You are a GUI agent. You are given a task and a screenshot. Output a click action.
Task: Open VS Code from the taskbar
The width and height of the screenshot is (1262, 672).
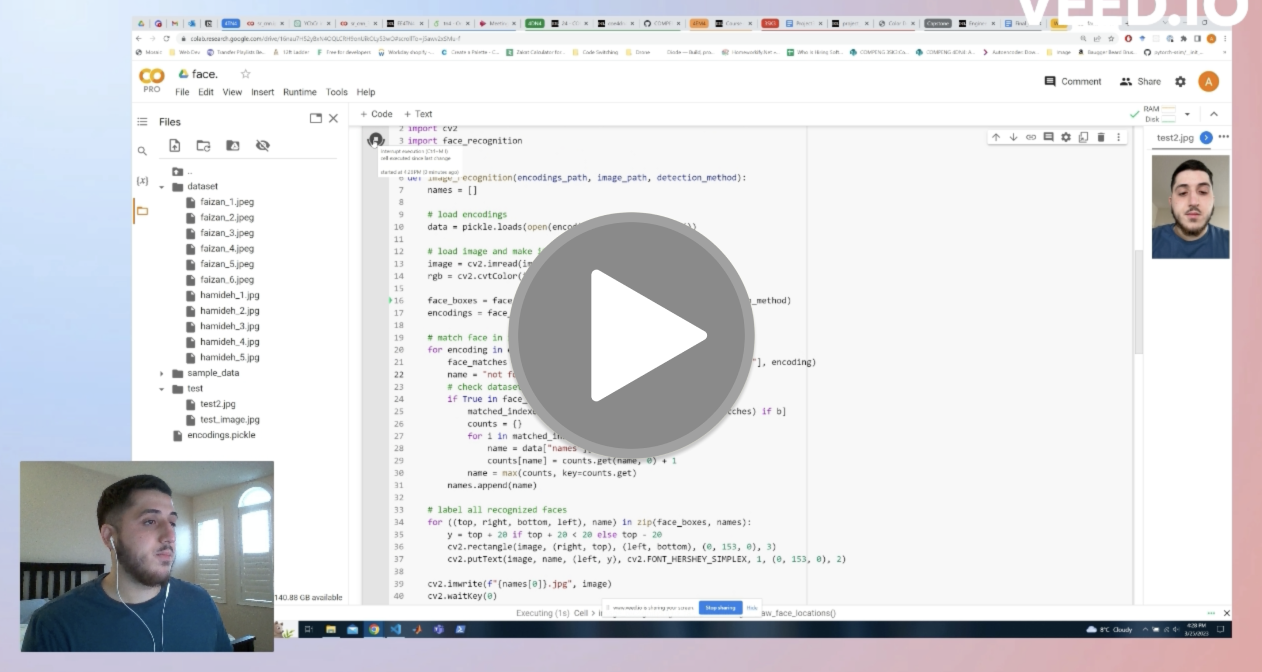click(397, 630)
